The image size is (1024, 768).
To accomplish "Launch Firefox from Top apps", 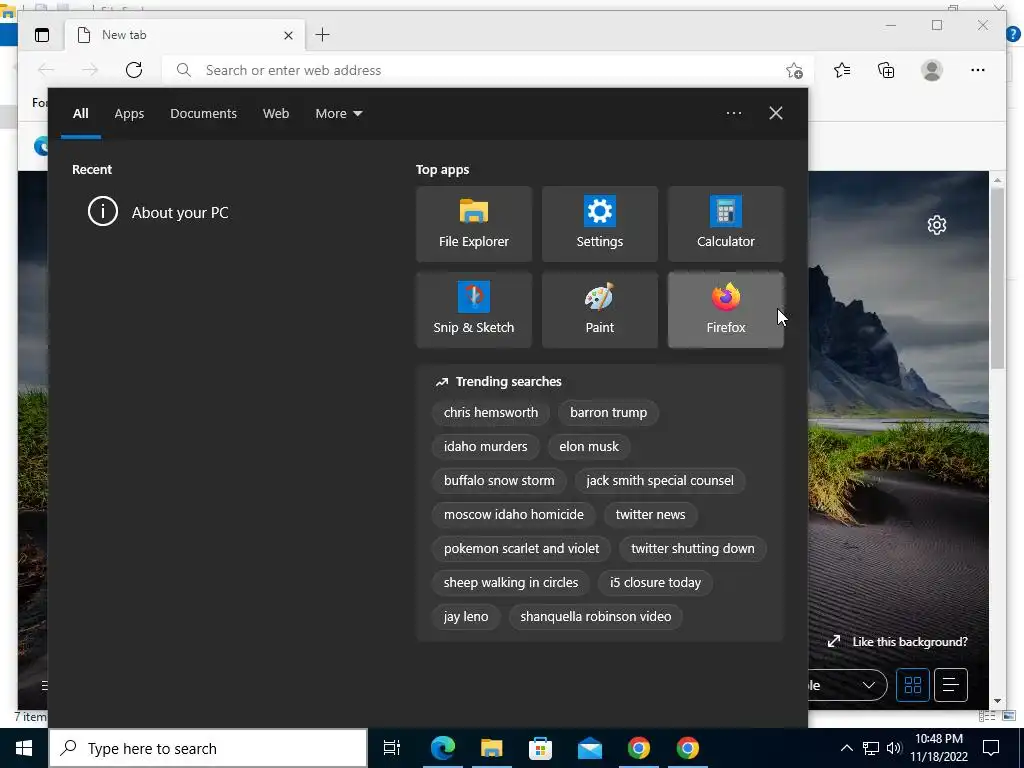I will (x=726, y=310).
